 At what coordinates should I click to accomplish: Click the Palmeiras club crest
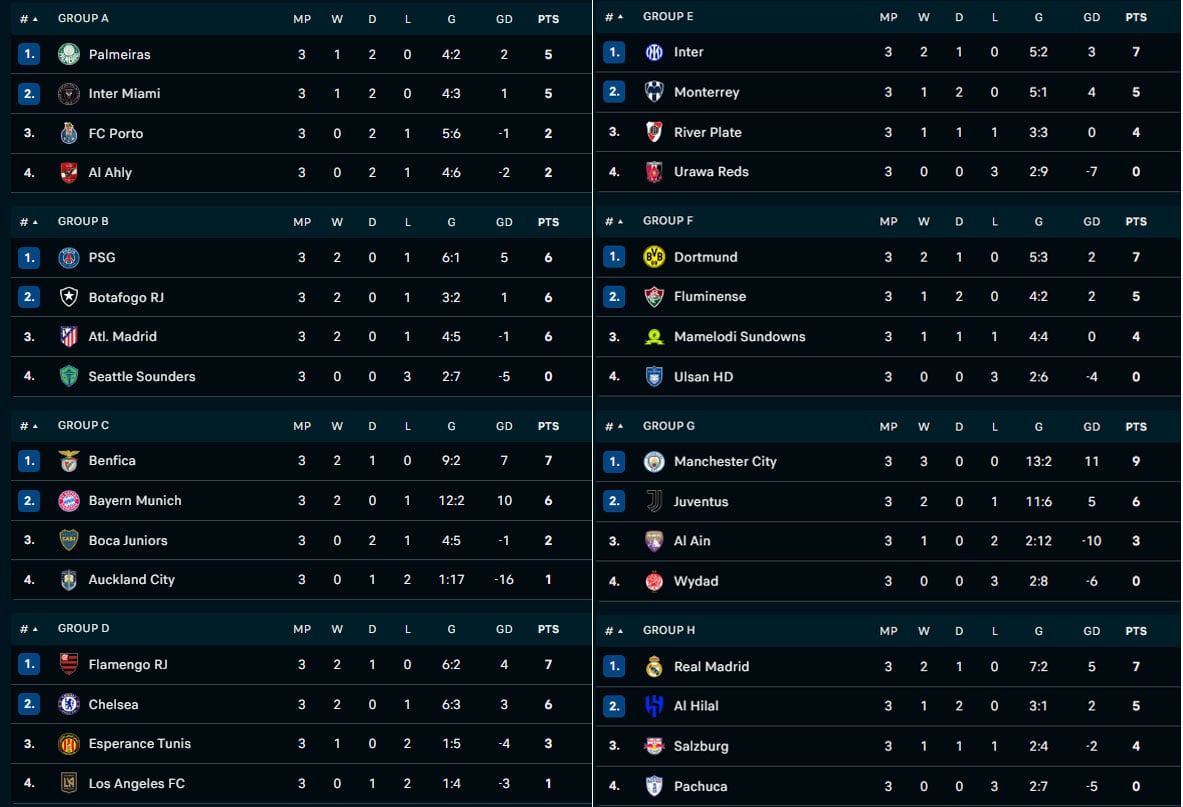pyautogui.click(x=68, y=54)
